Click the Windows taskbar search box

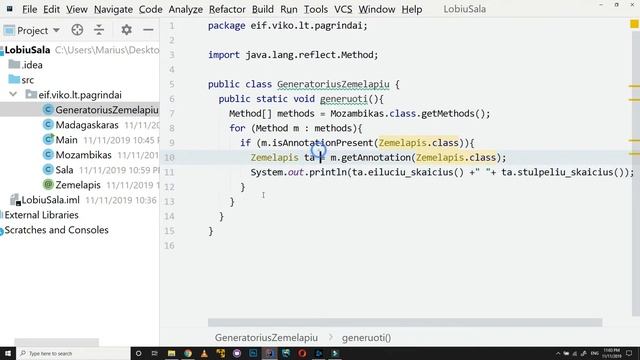[73, 353]
